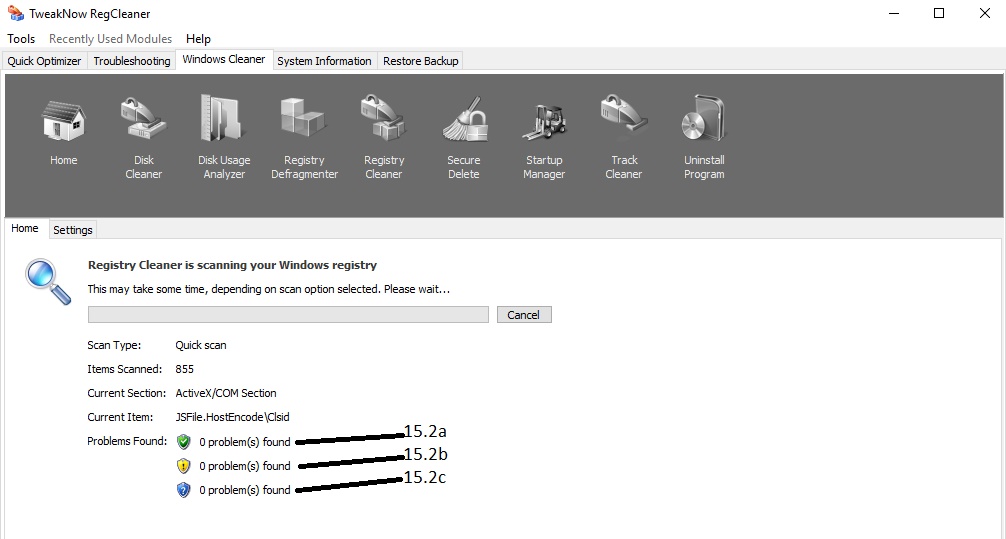Click the yellow shield warning icon

pos(183,466)
